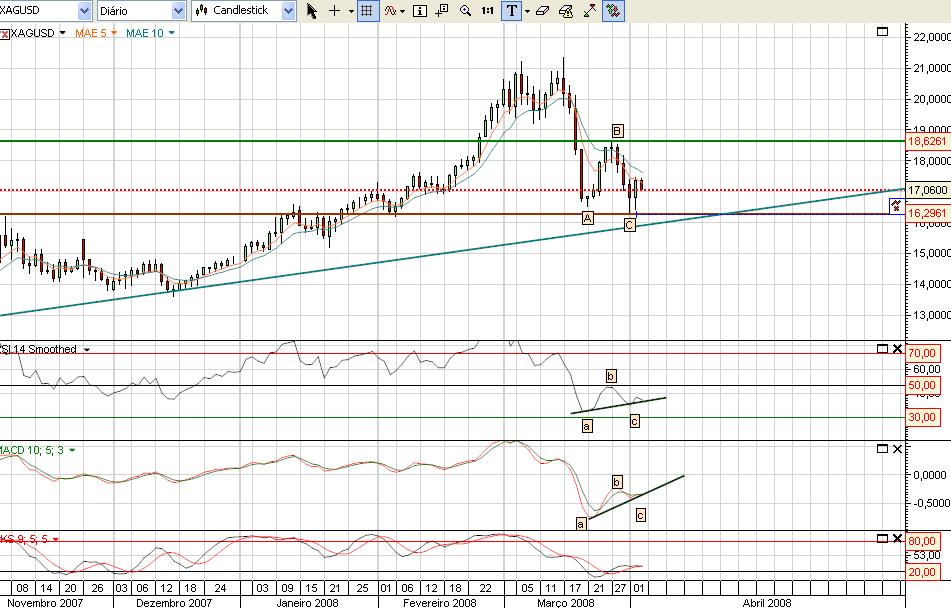This screenshot has height=608, width=951.
Task: Click the erase-all drawings icon
Action: (x=565, y=11)
